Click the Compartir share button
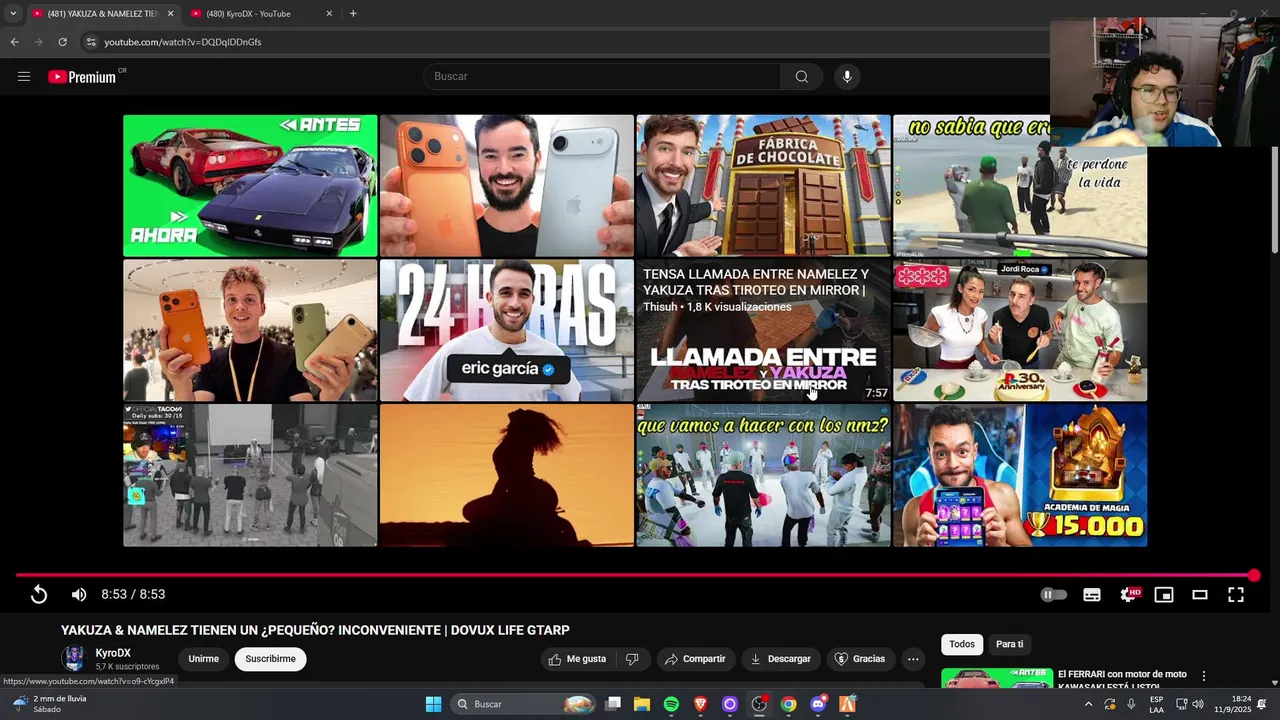 pos(695,659)
